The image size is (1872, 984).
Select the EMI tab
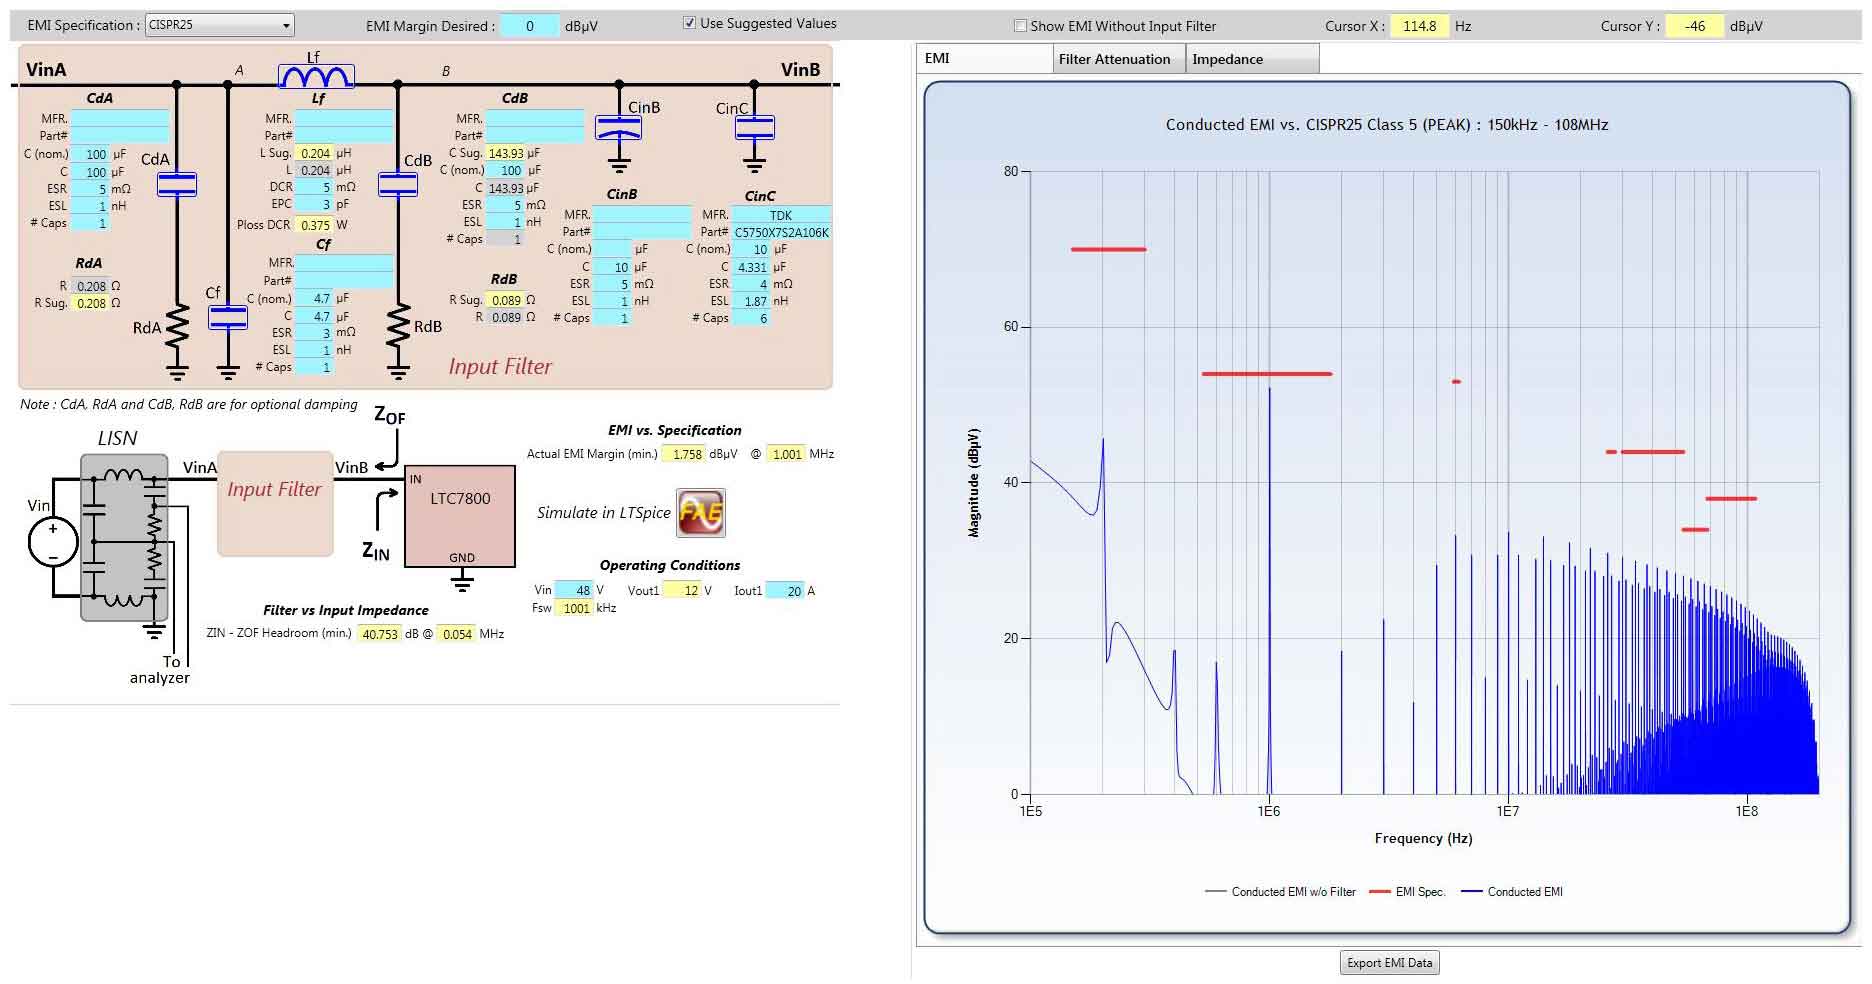click(x=938, y=58)
